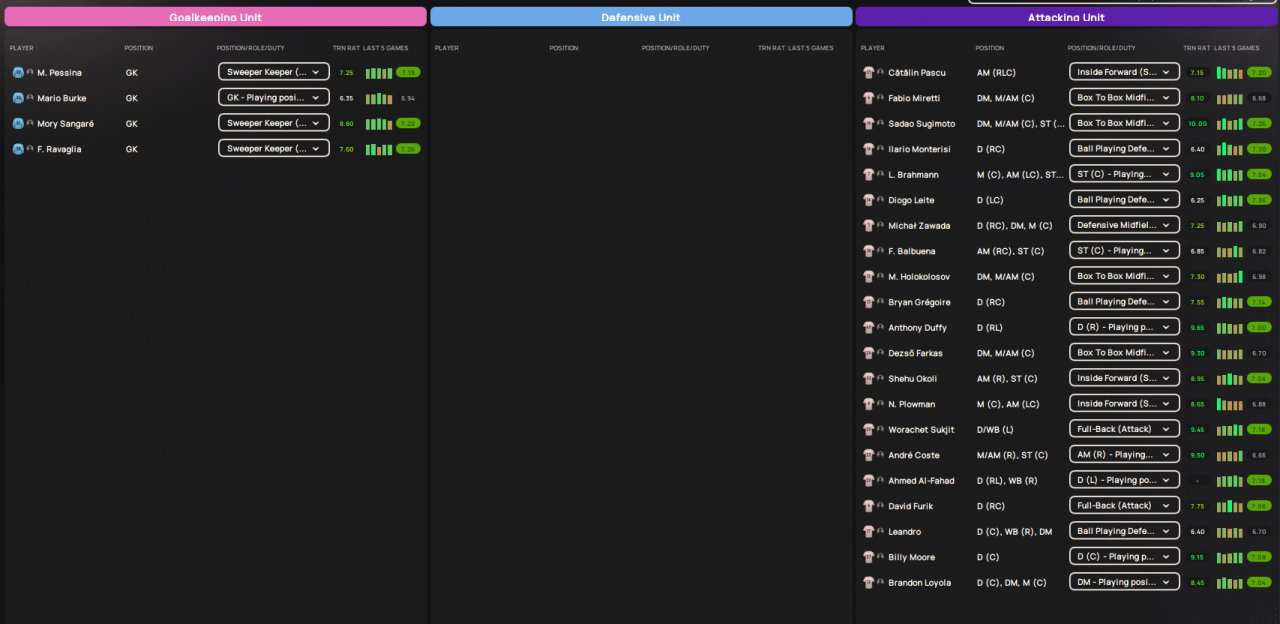
Task: Open Fabio Miretti's Box To Box role dropdown
Action: pos(1124,98)
